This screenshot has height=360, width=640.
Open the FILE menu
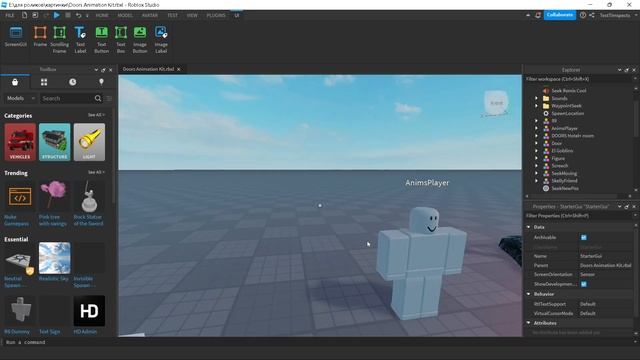[x=10, y=15]
